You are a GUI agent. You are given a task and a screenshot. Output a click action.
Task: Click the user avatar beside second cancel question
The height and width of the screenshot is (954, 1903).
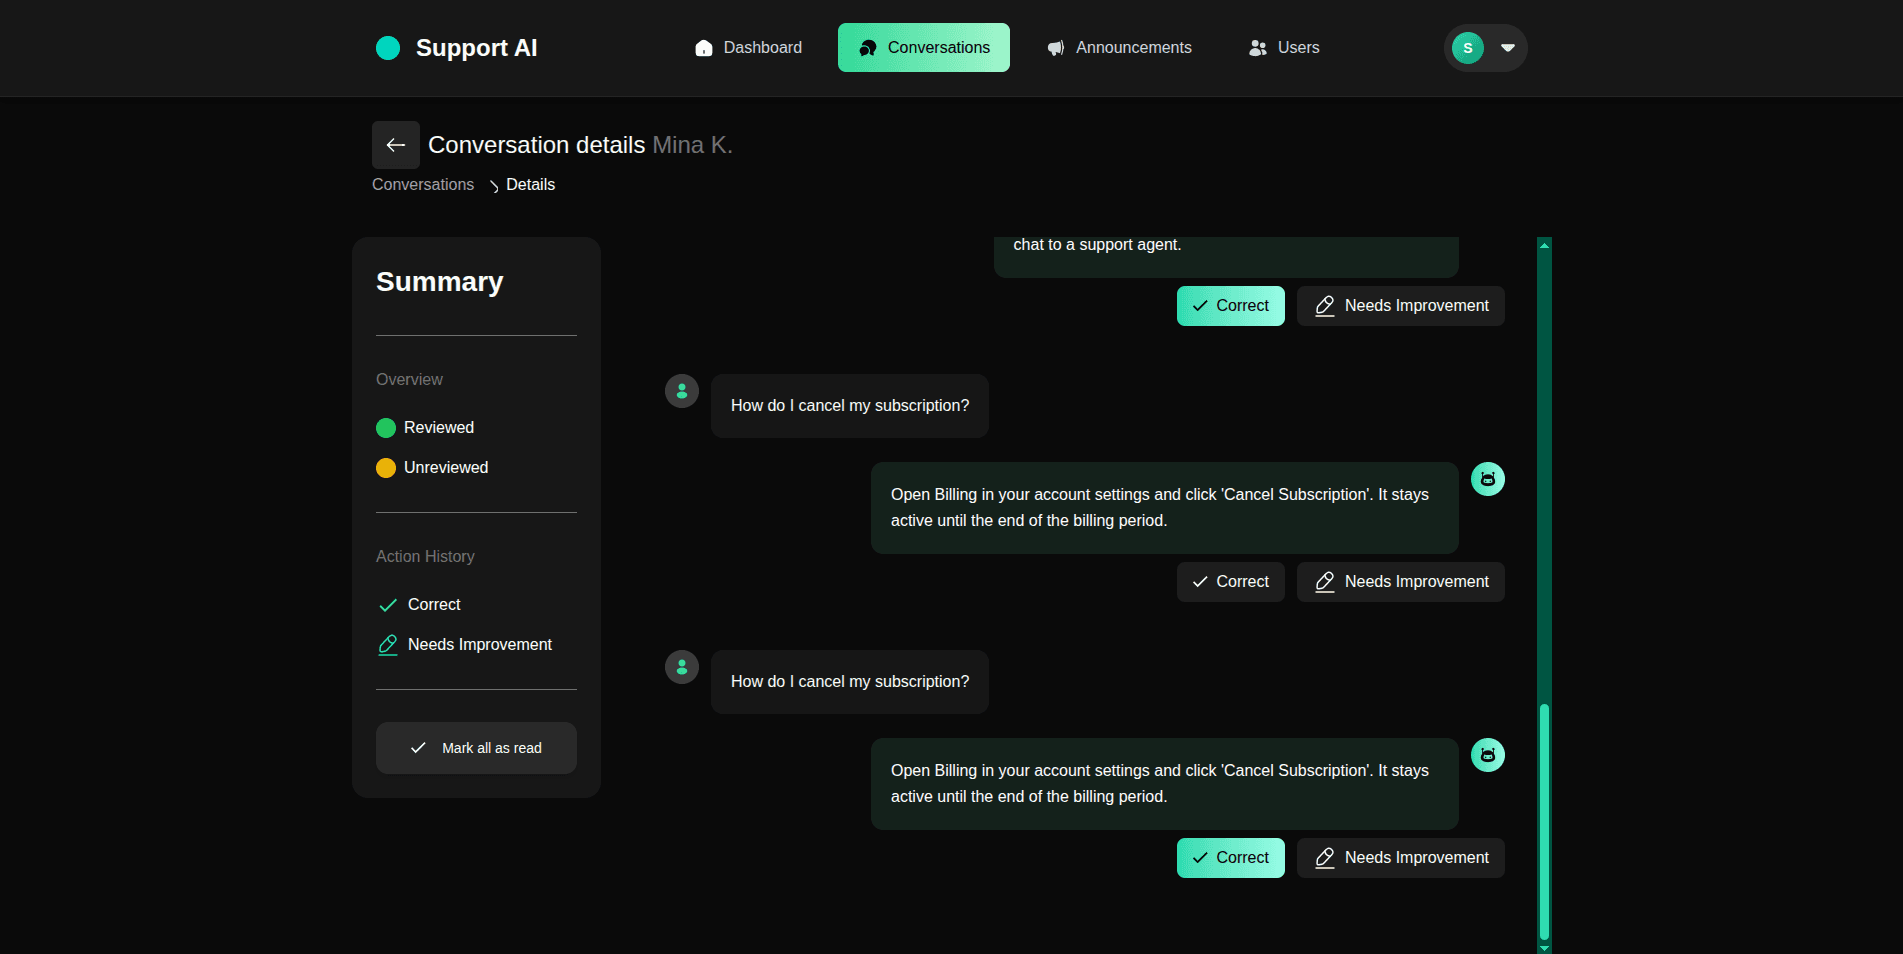(x=682, y=667)
